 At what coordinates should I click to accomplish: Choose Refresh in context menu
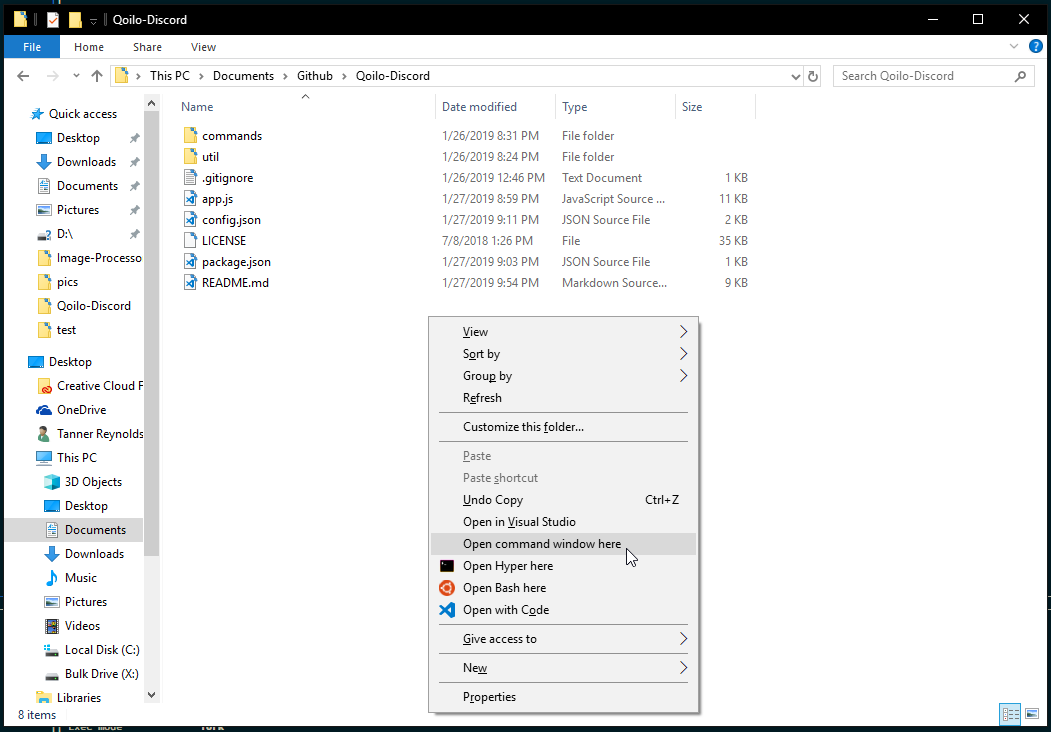point(563,398)
